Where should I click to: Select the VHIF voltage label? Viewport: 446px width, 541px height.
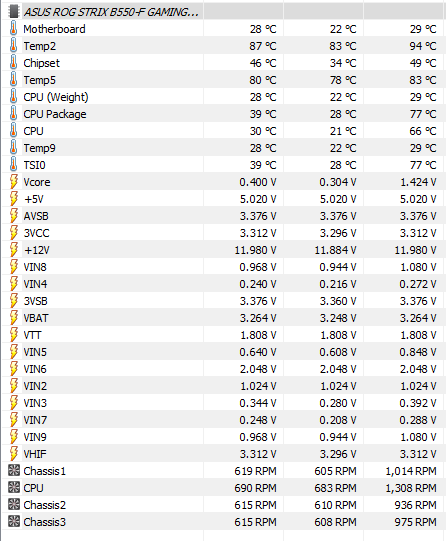pyautogui.click(x=35, y=454)
